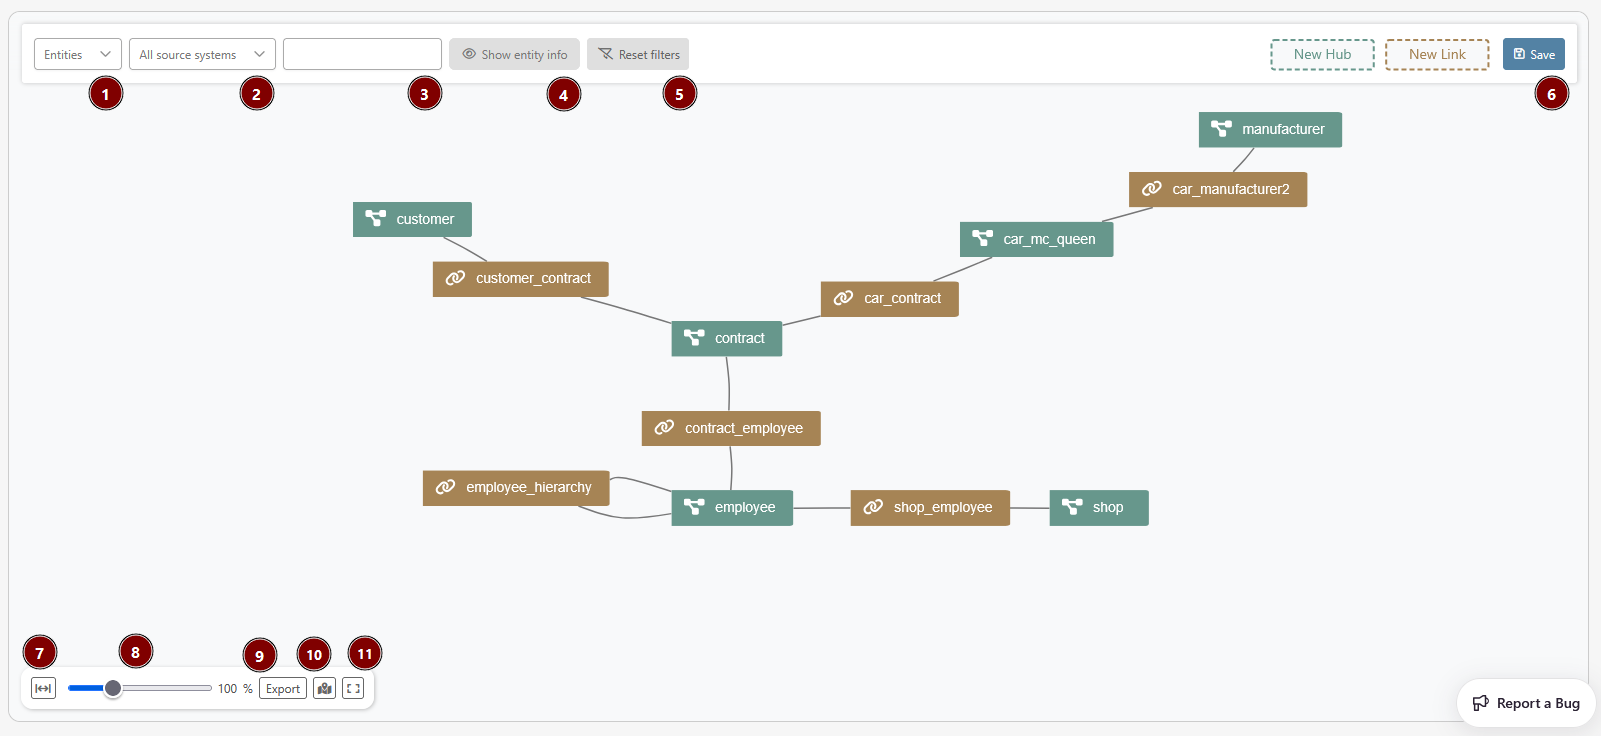The image size is (1601, 736).
Task: Click the link icon on customer_contract node
Action: [x=456, y=278]
